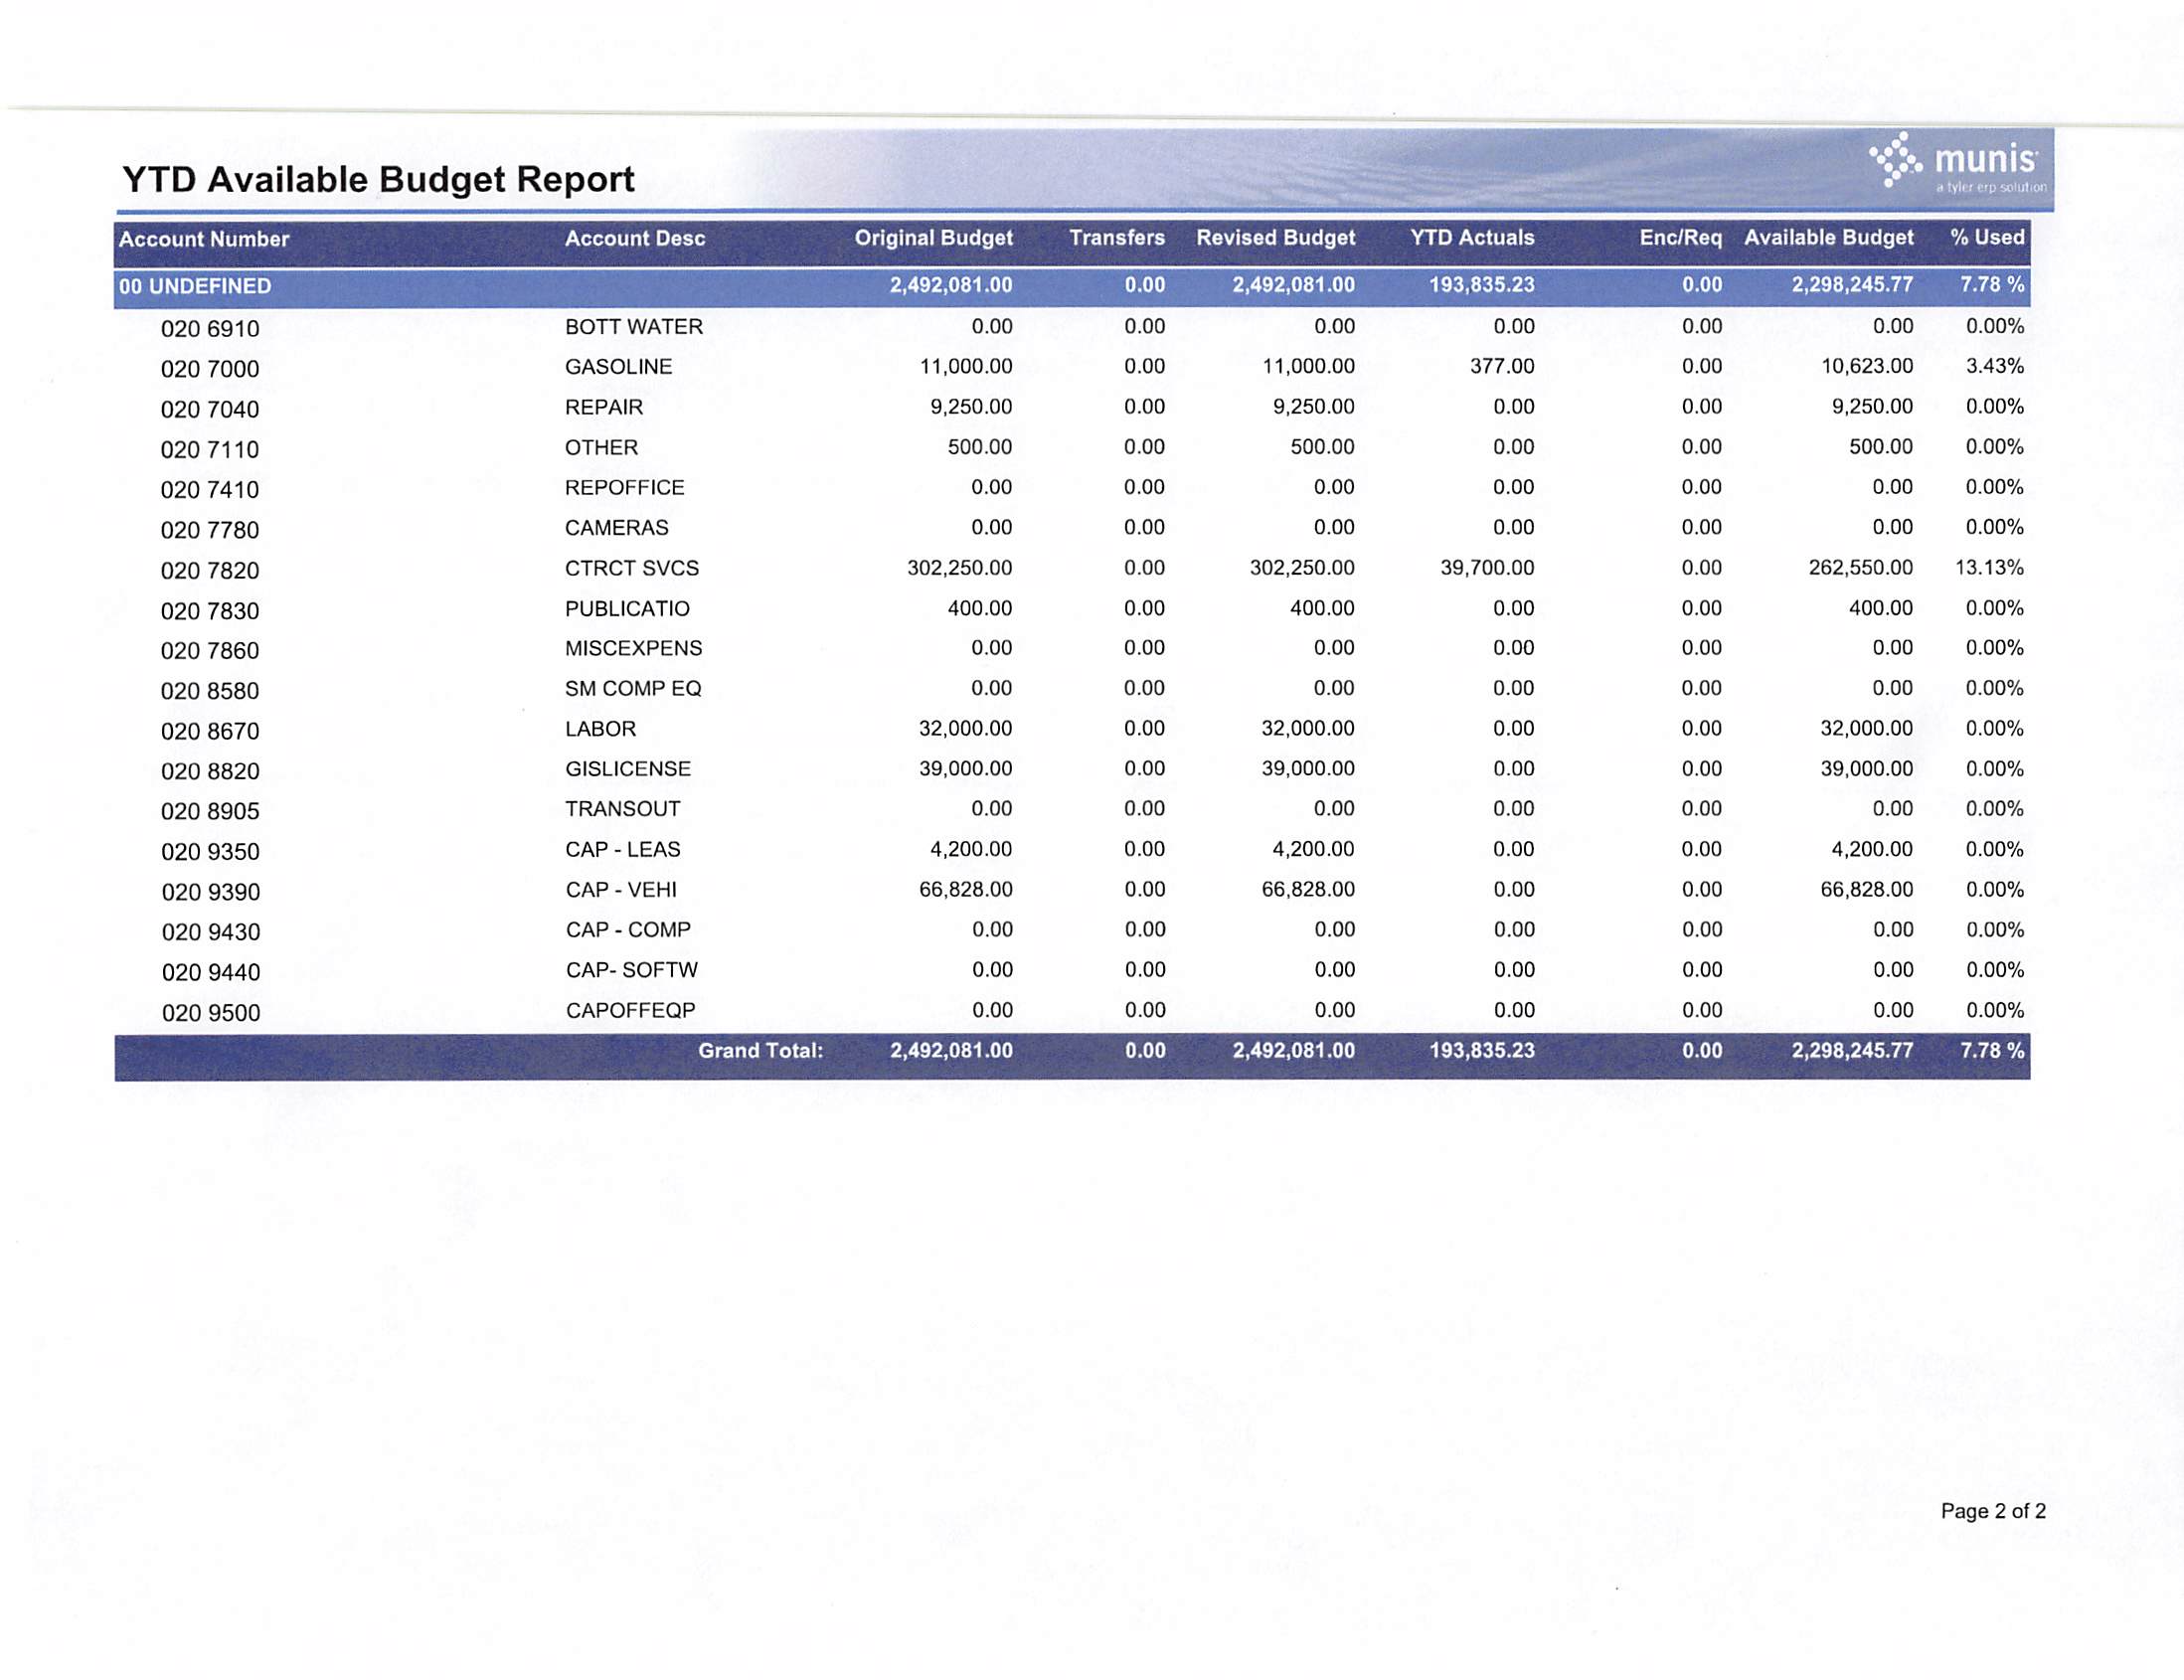
Task: Click the munis logo
Action: coord(1956,163)
